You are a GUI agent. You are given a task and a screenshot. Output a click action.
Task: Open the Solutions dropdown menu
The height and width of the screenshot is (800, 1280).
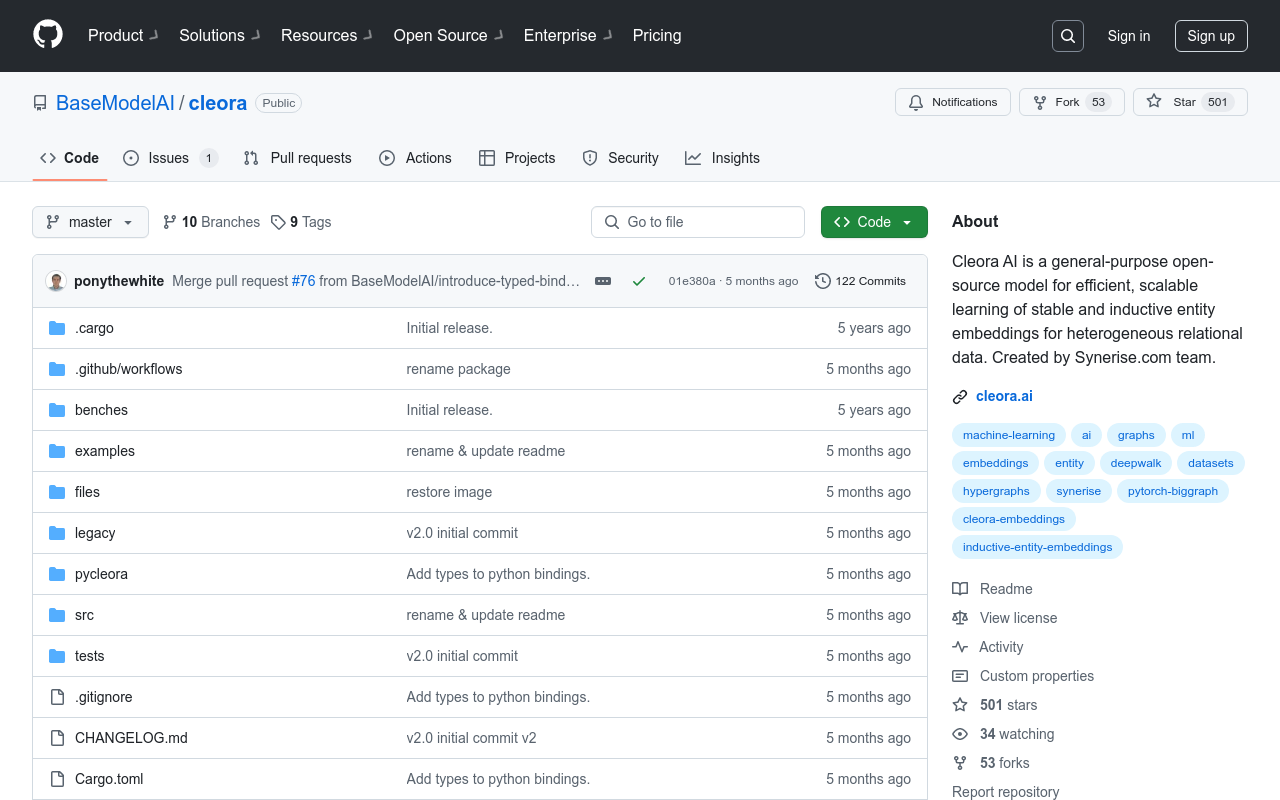220,35
